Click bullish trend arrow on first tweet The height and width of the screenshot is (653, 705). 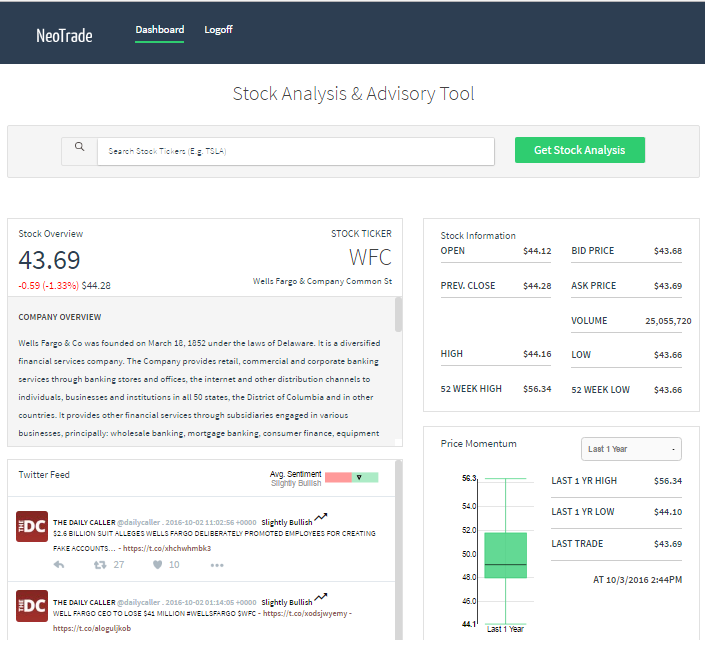coord(321,518)
